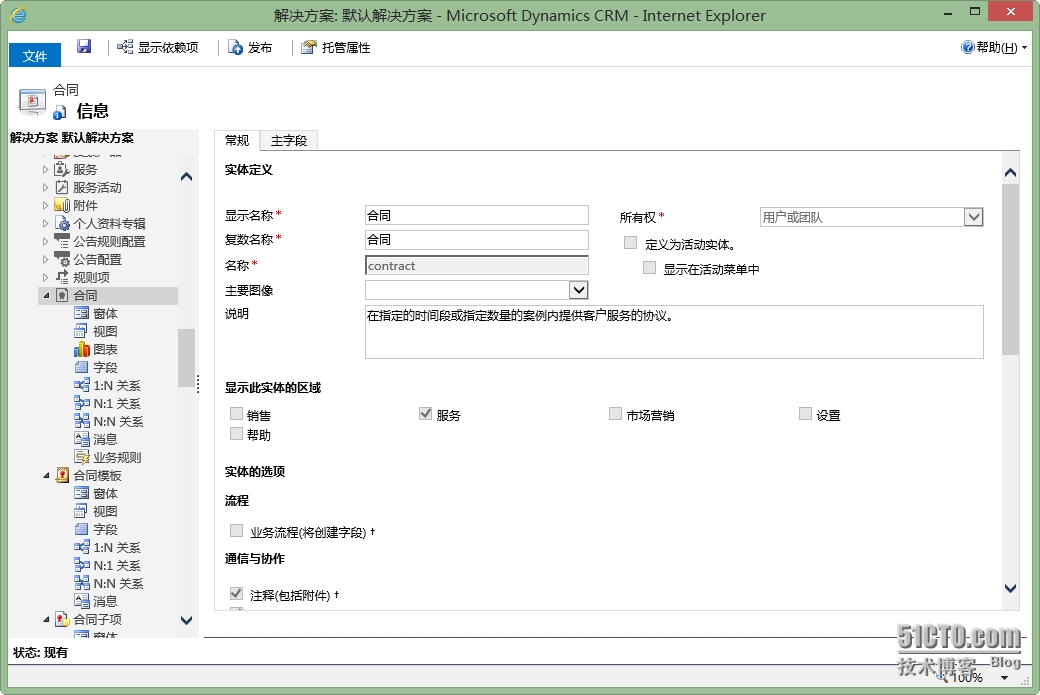This screenshot has height=695, width=1040.
Task: Select N:N 关系 under 合同模板
Action: click(118, 583)
